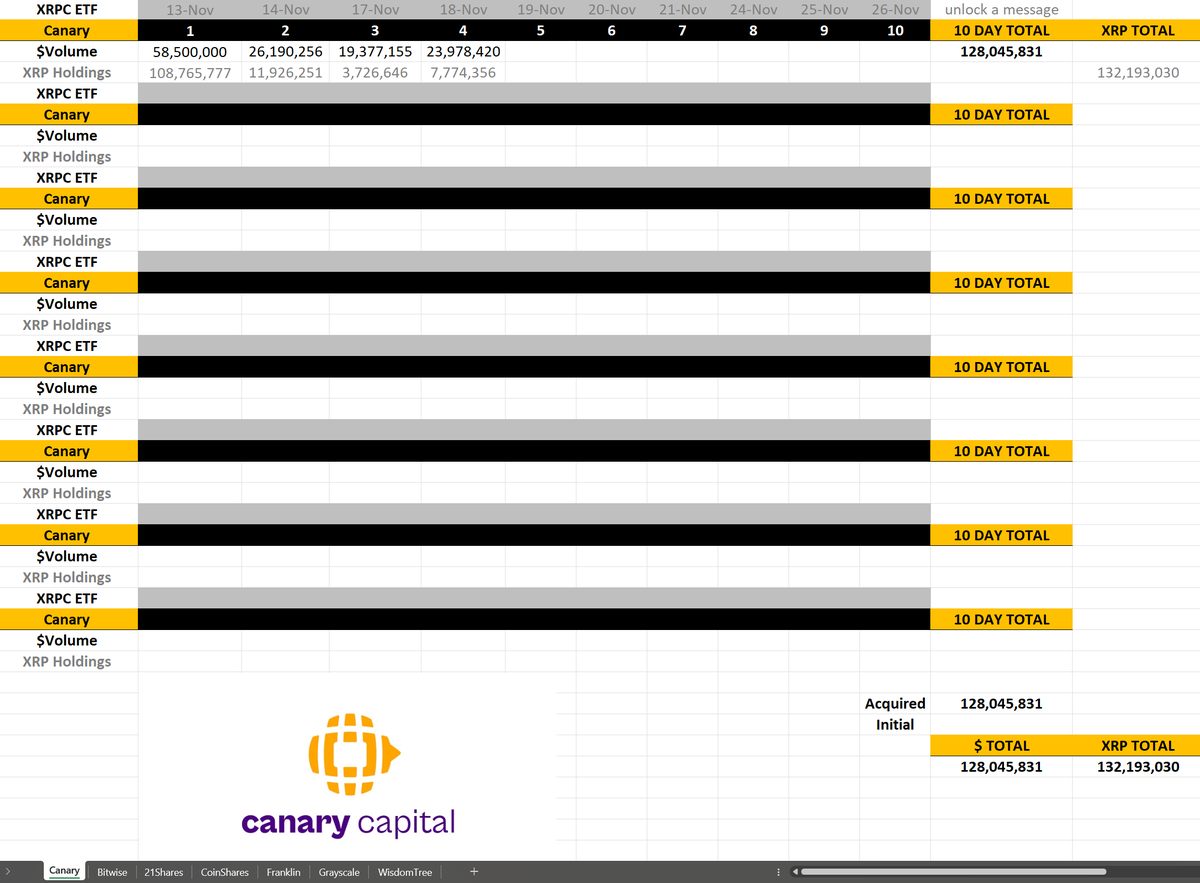Select the CoinShares sheet tab
Viewport: 1200px width, 883px height.
pyautogui.click(x=224, y=871)
